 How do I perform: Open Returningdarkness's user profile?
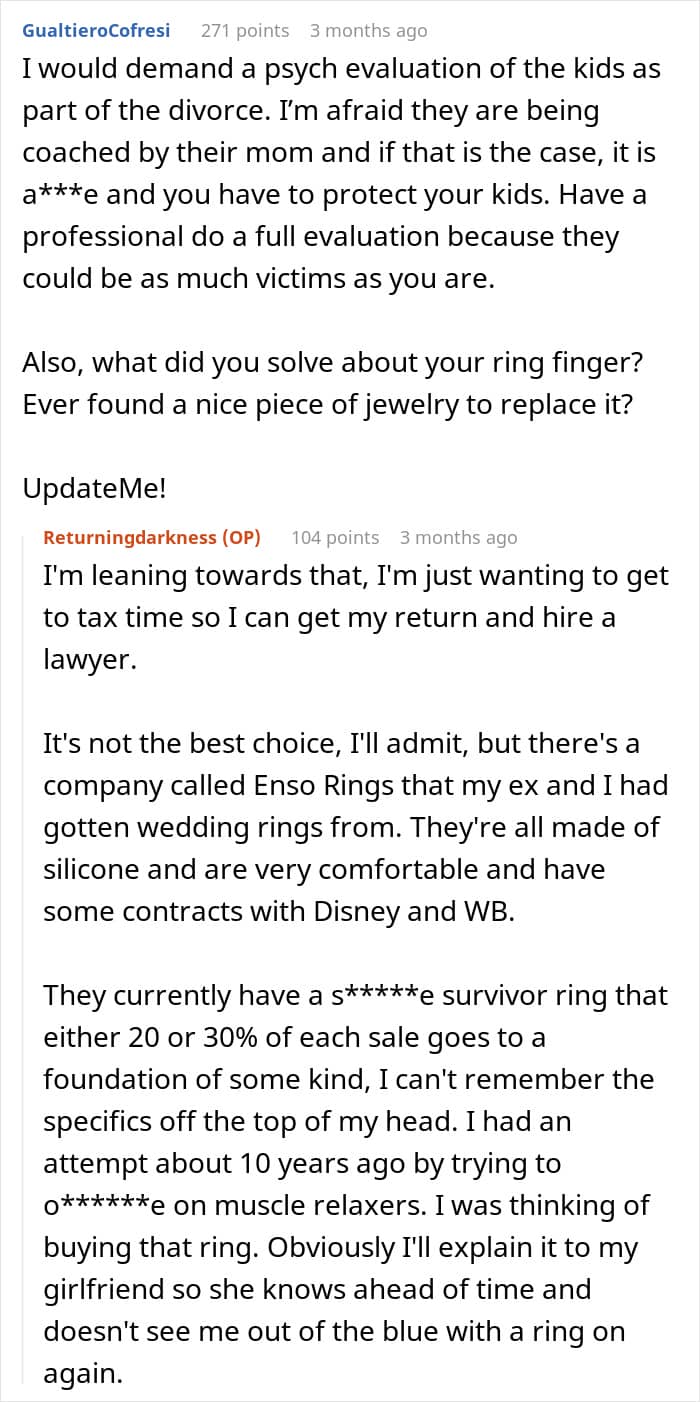pos(130,537)
